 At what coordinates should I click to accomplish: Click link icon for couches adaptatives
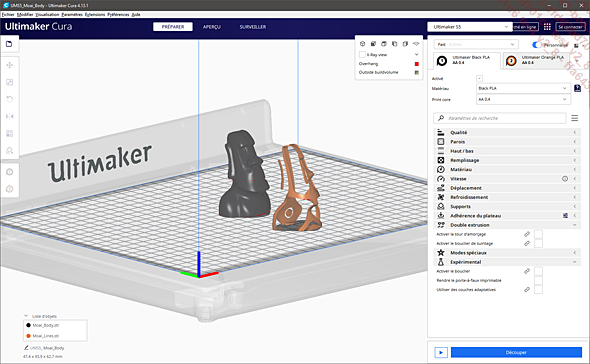527,290
